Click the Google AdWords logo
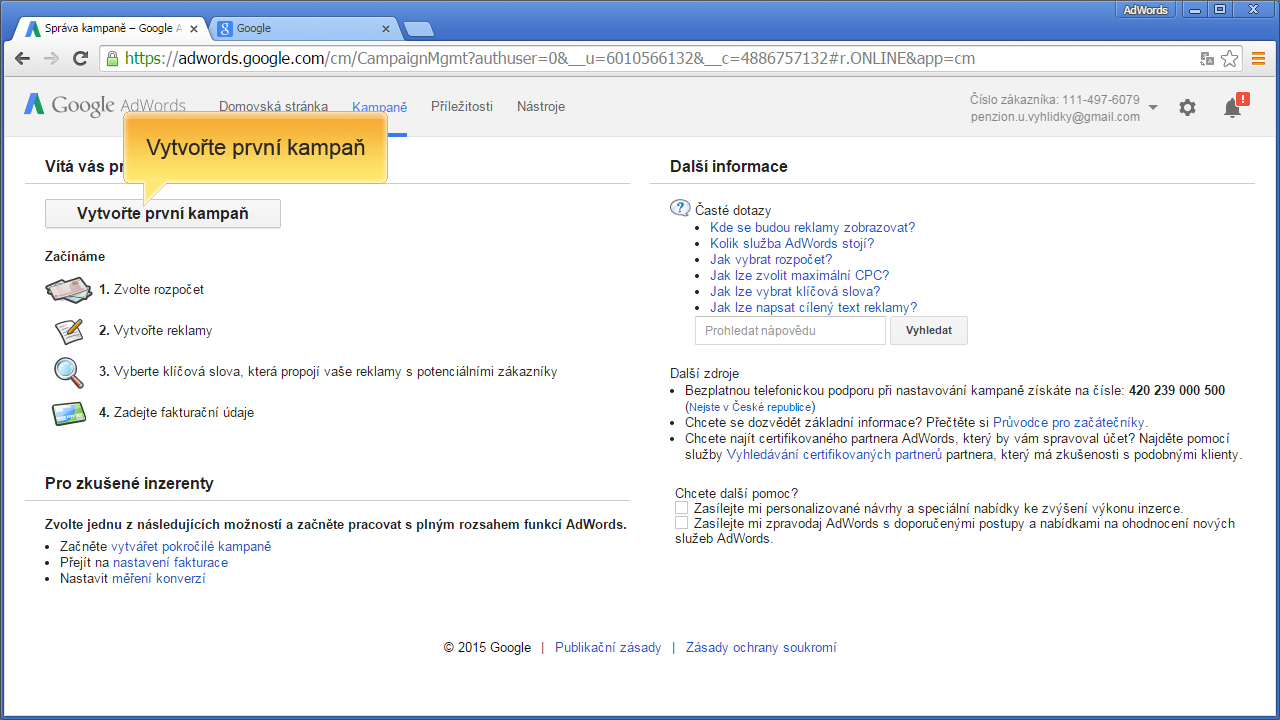The height and width of the screenshot is (720, 1280). pos(105,105)
